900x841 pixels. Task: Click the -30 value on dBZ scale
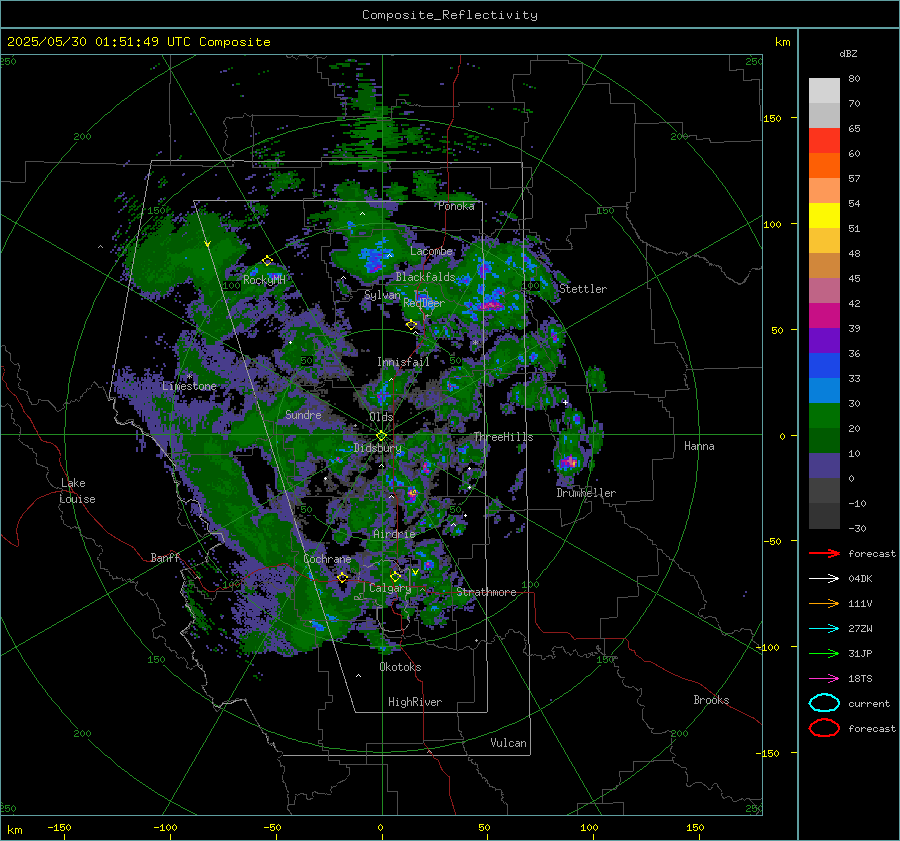click(x=857, y=528)
